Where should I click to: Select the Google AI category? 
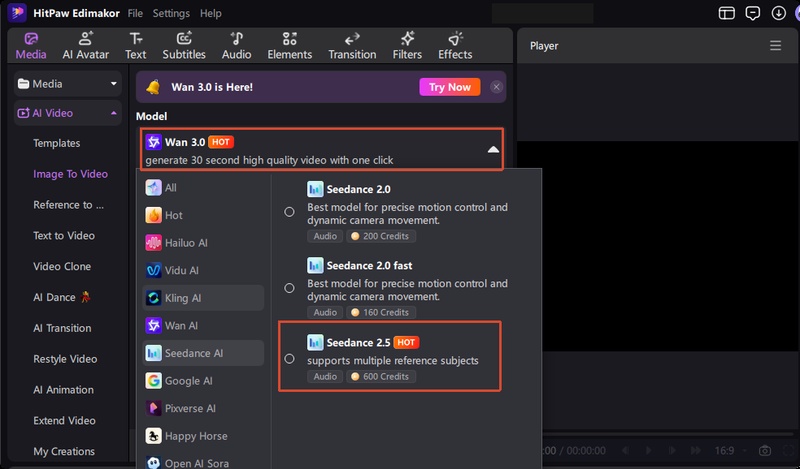(x=203, y=381)
